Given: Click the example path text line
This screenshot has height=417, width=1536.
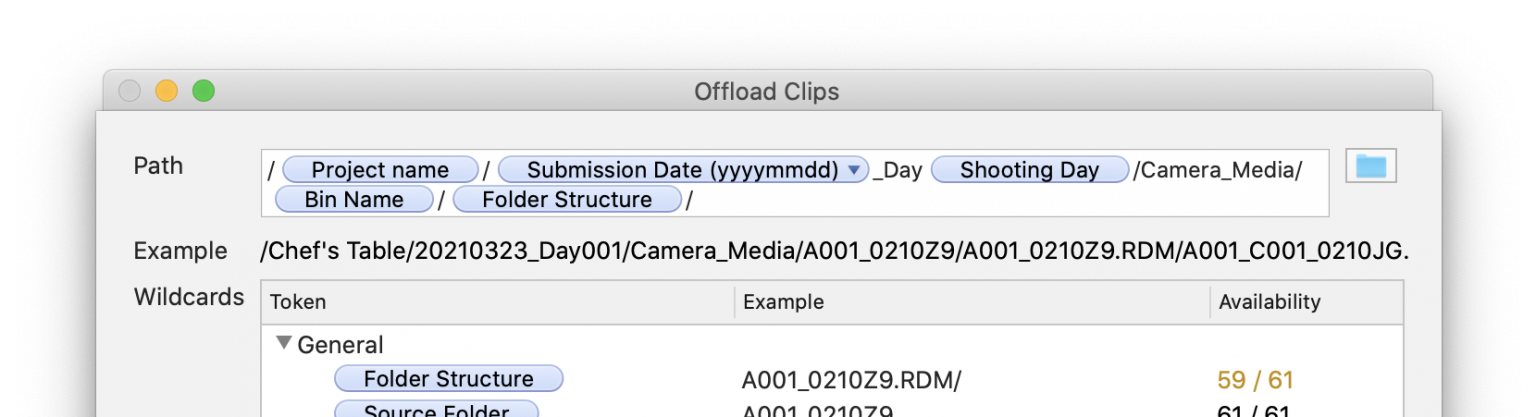Looking at the screenshot, I should [x=833, y=251].
